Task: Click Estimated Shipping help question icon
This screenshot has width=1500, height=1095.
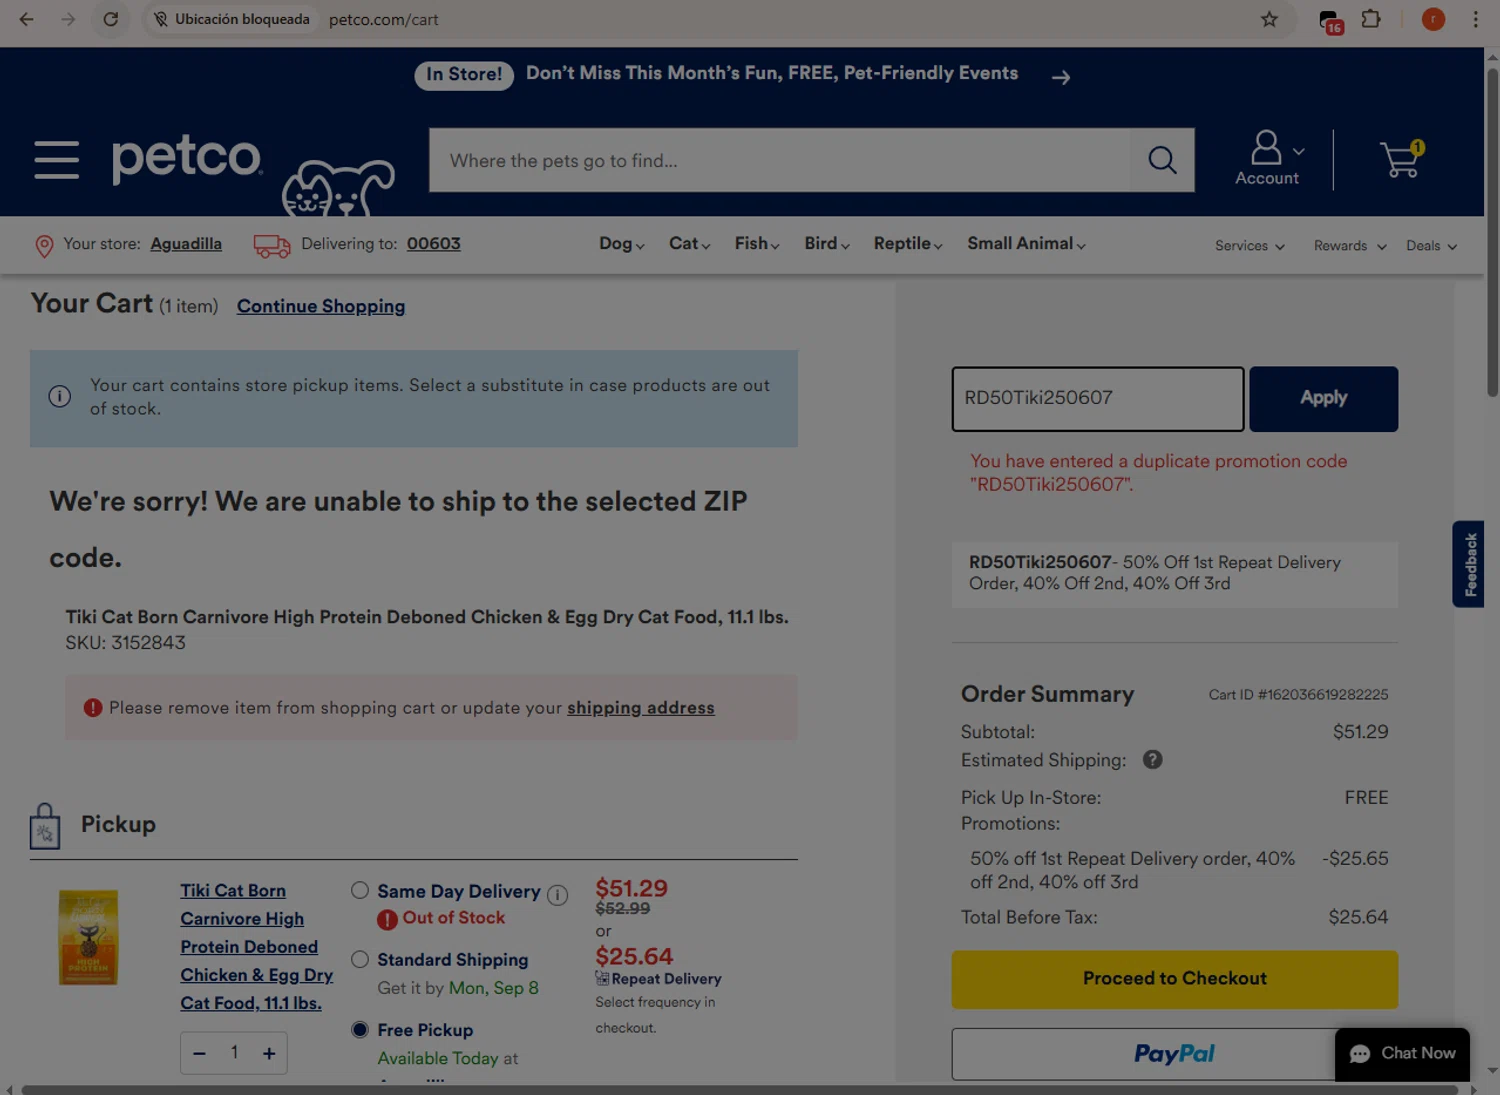Action: click(1153, 760)
